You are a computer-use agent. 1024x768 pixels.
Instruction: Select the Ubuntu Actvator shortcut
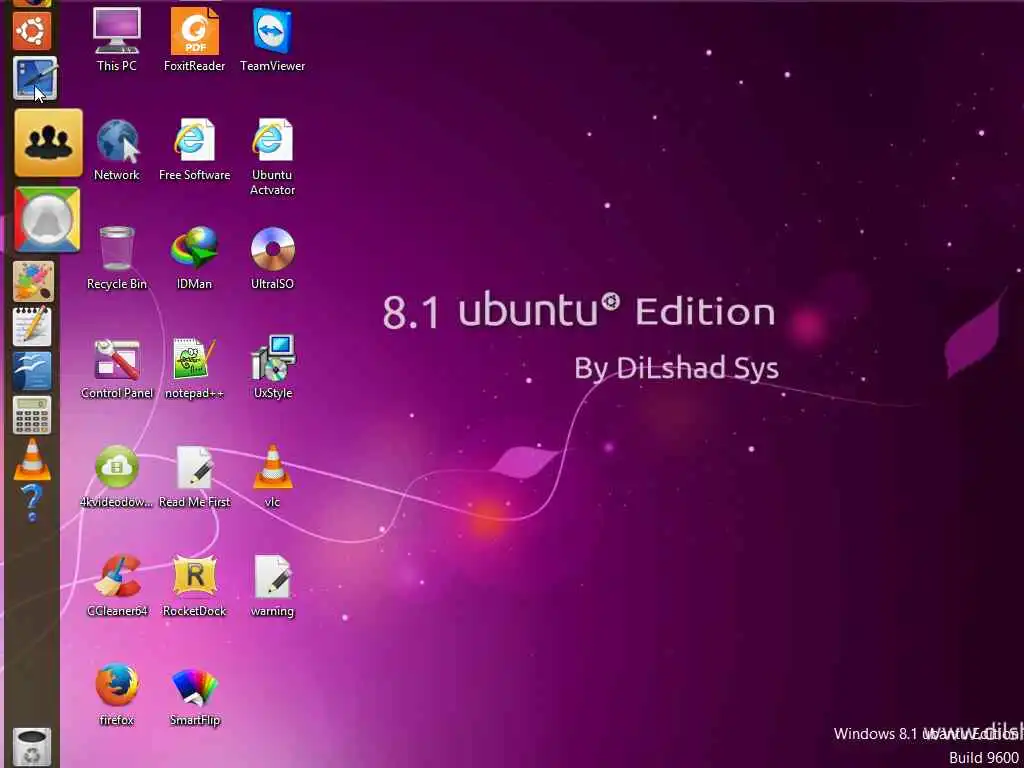coord(272,157)
